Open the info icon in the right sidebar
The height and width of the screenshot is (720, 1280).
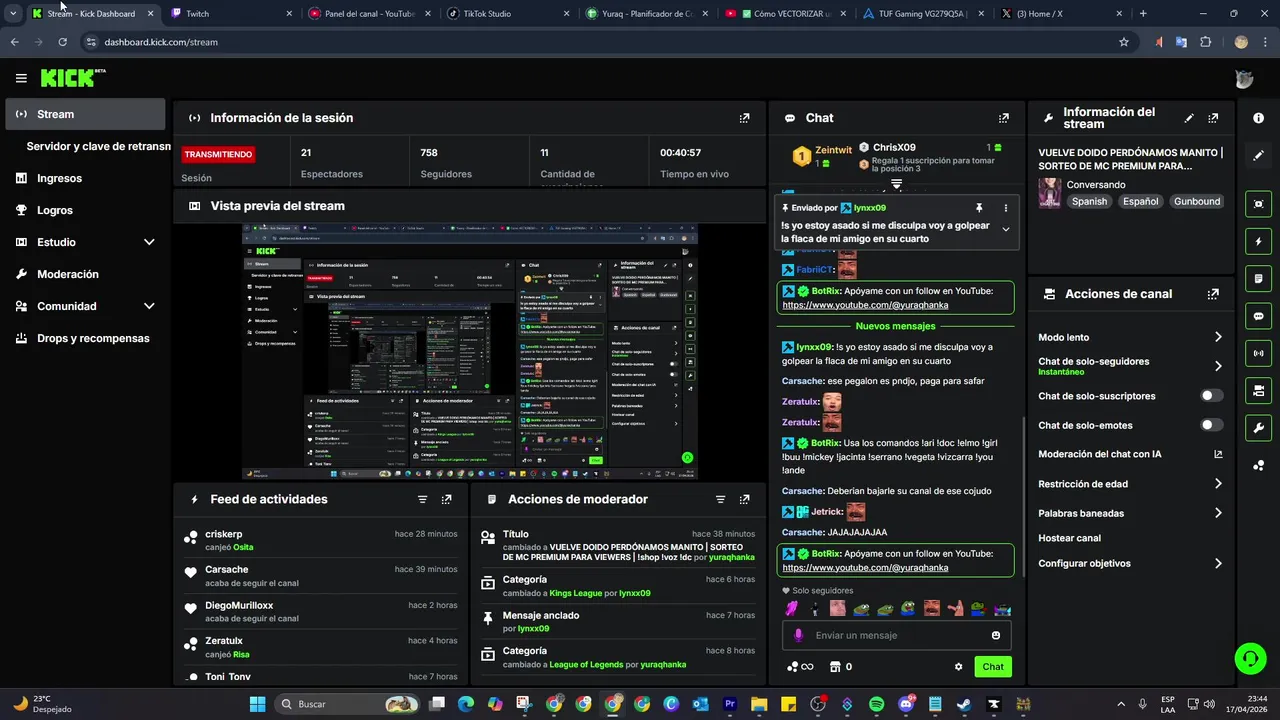click(1258, 118)
